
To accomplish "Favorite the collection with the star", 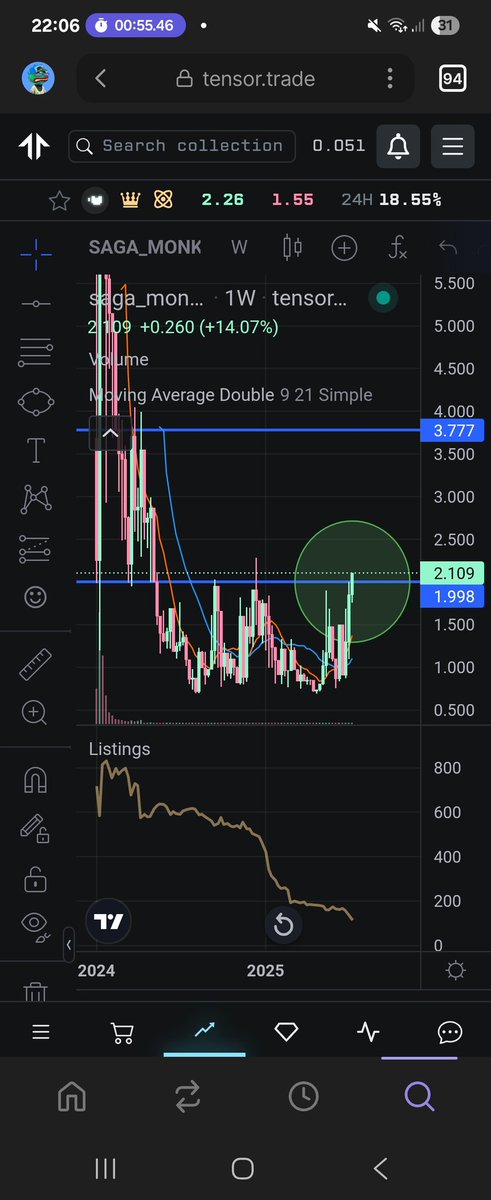I will (59, 200).
